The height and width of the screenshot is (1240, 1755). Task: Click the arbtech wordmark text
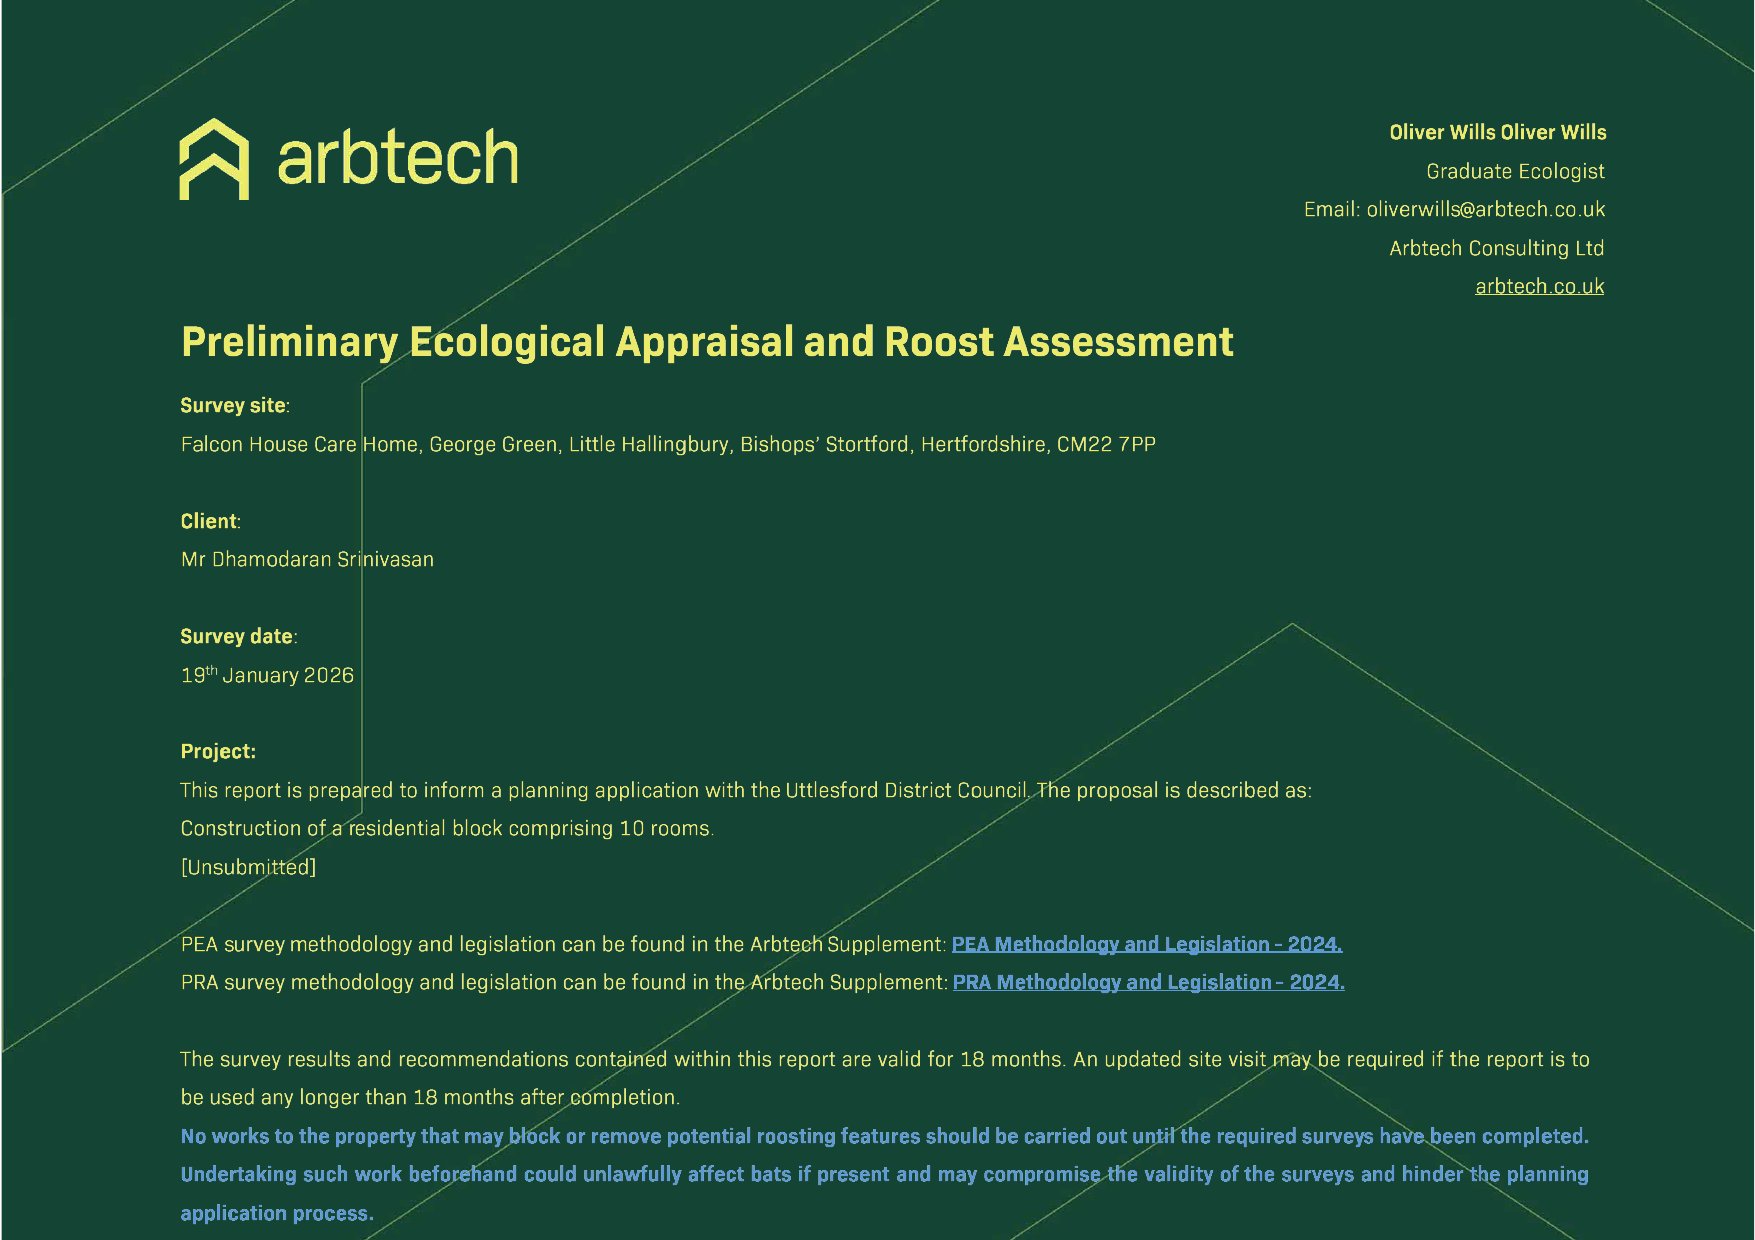coord(397,160)
